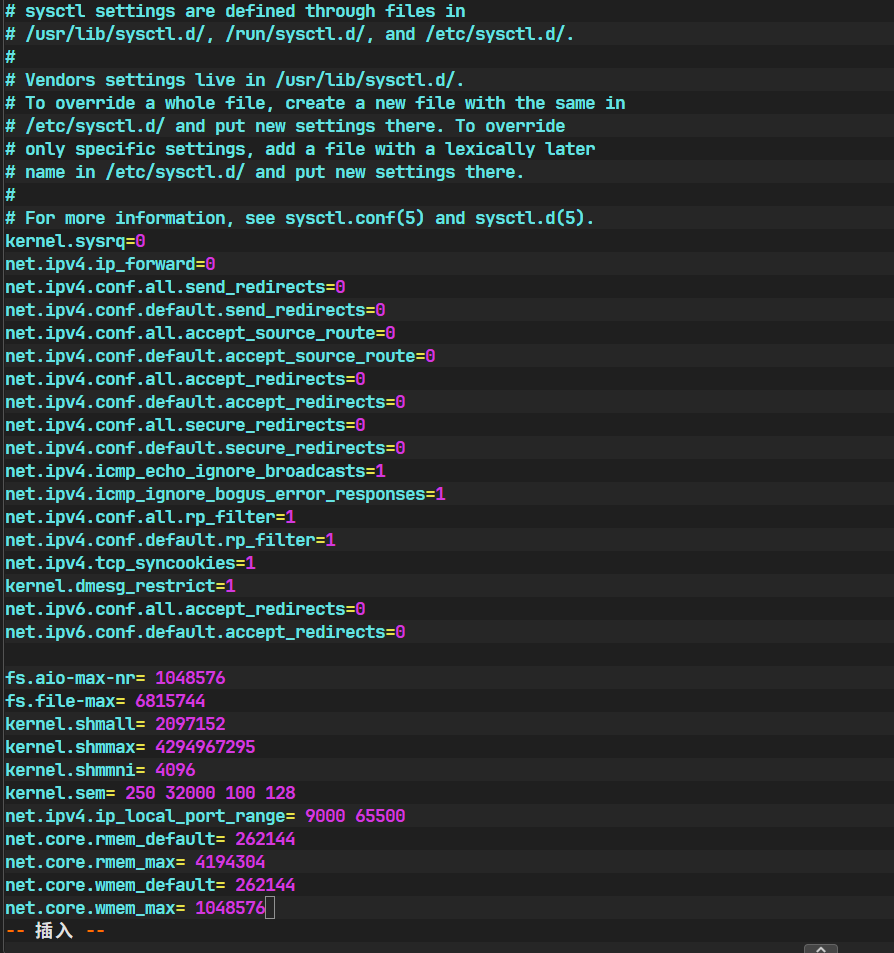The height and width of the screenshot is (953, 894).
Task: Click net.core.wmem_default value 262144
Action: click(266, 886)
